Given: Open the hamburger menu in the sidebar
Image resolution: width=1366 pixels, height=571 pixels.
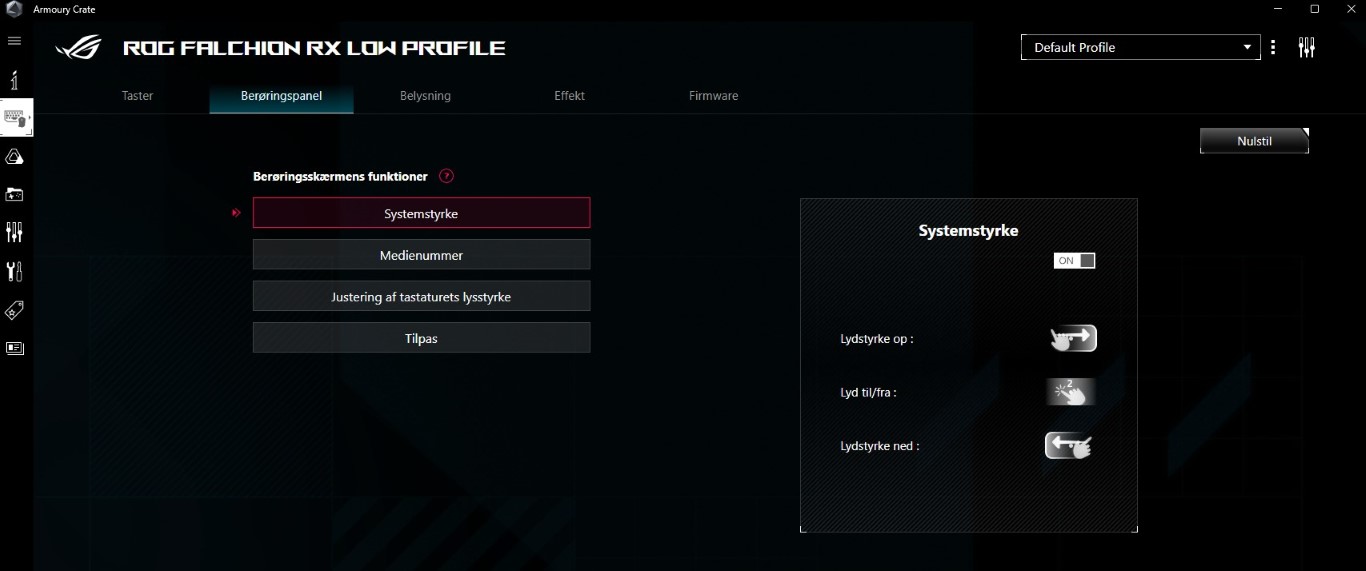Looking at the screenshot, I should click(14, 41).
